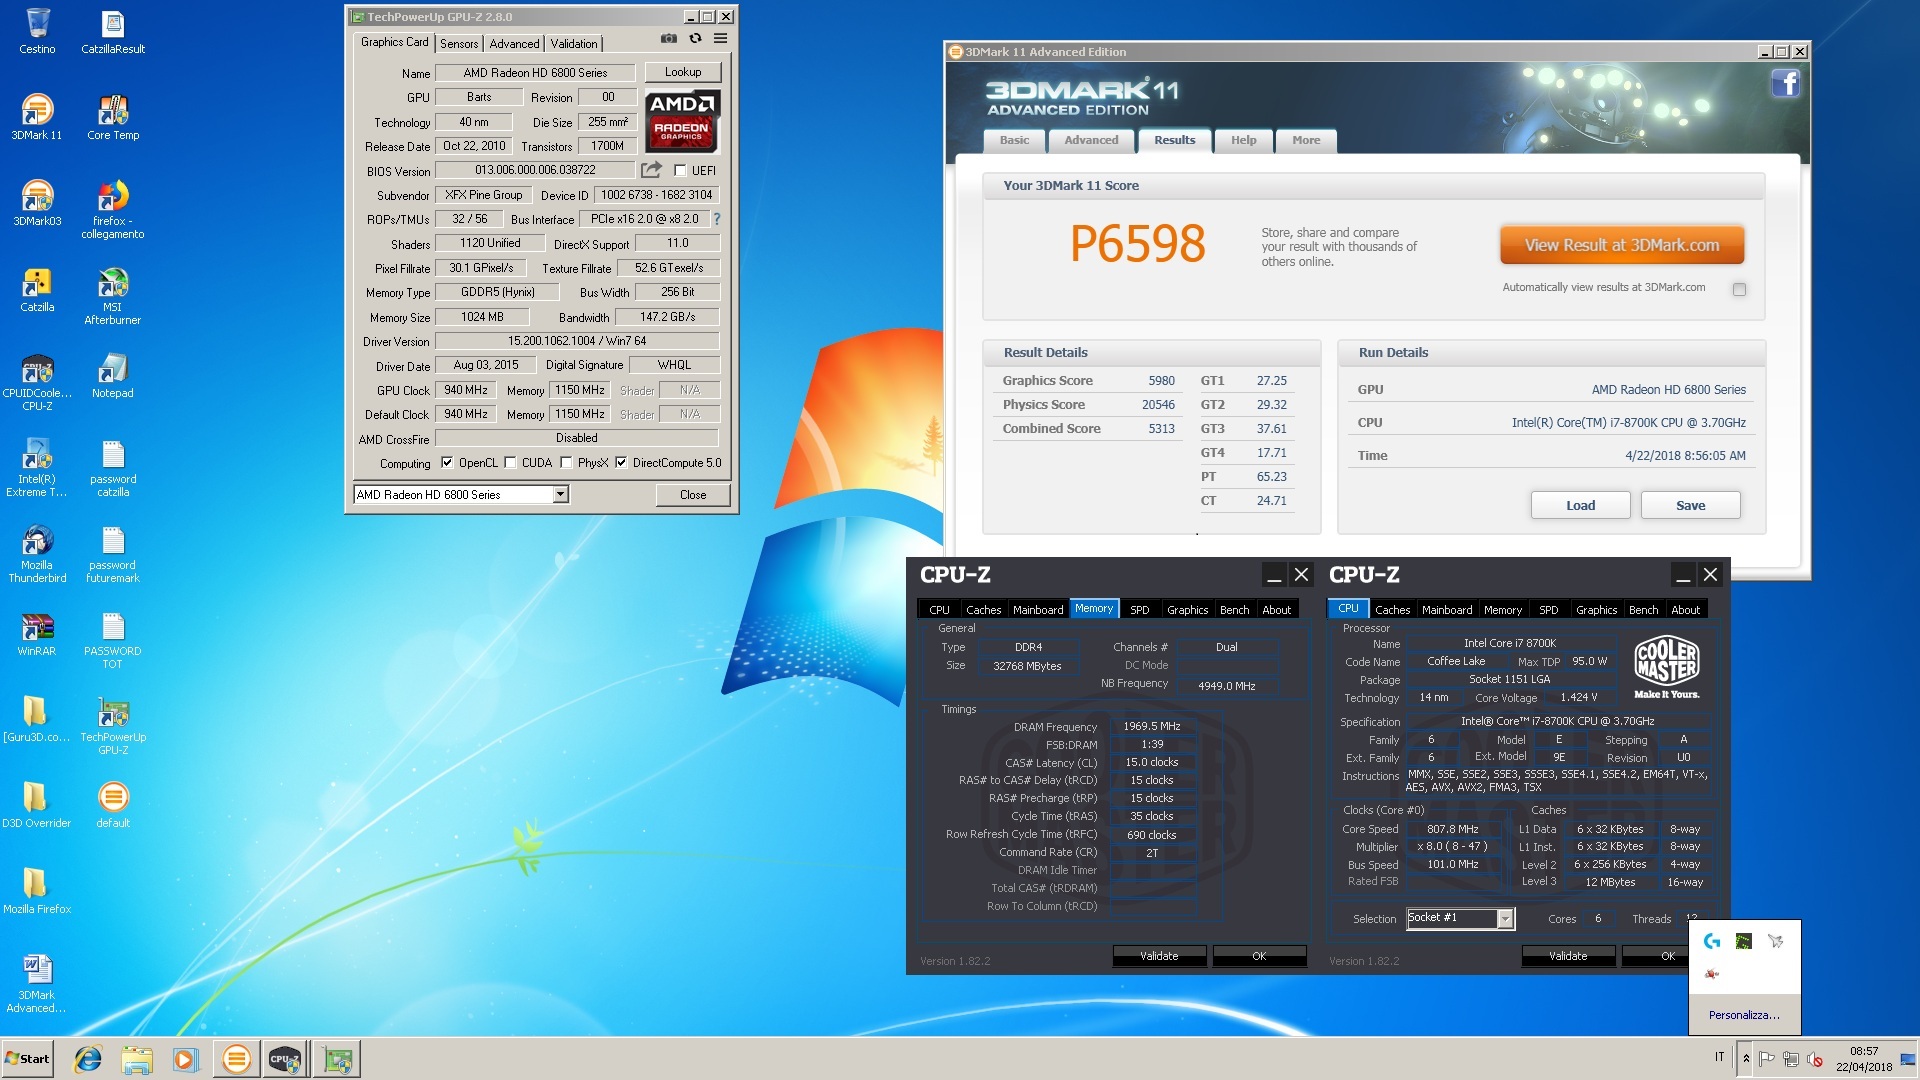Click OK in CPU-Z memory window
Viewport: 1920px width, 1080px height.
click(x=1259, y=956)
